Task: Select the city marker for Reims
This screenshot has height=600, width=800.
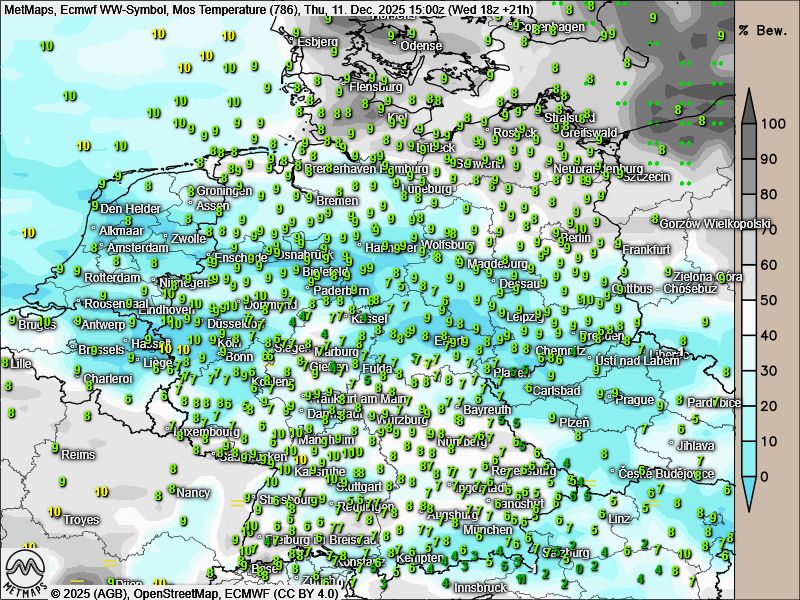Action: click(57, 453)
